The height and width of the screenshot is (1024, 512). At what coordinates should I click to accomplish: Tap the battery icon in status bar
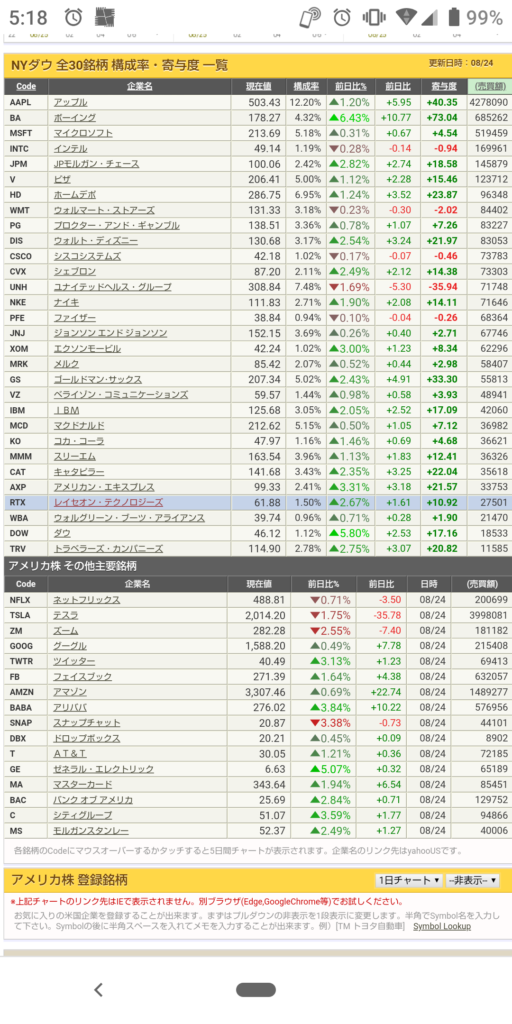451,18
